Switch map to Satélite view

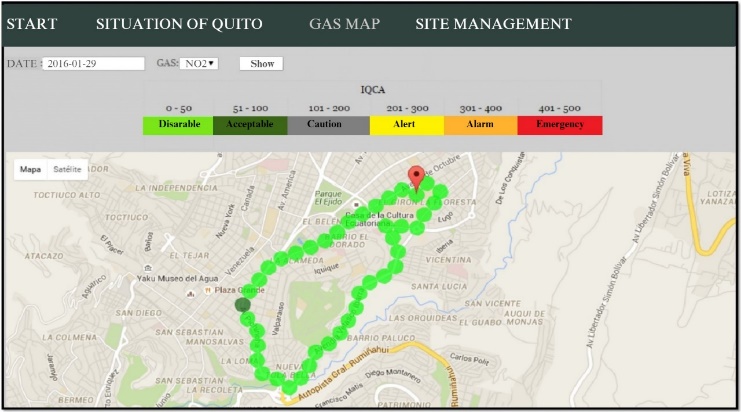pos(67,169)
